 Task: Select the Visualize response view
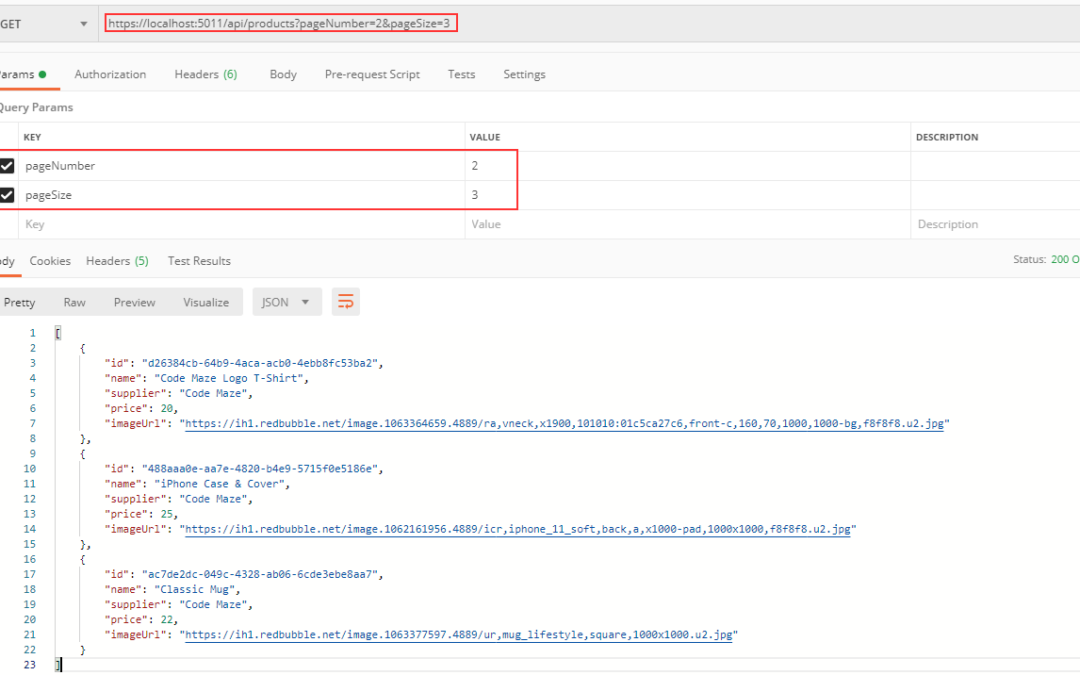pyautogui.click(x=206, y=302)
